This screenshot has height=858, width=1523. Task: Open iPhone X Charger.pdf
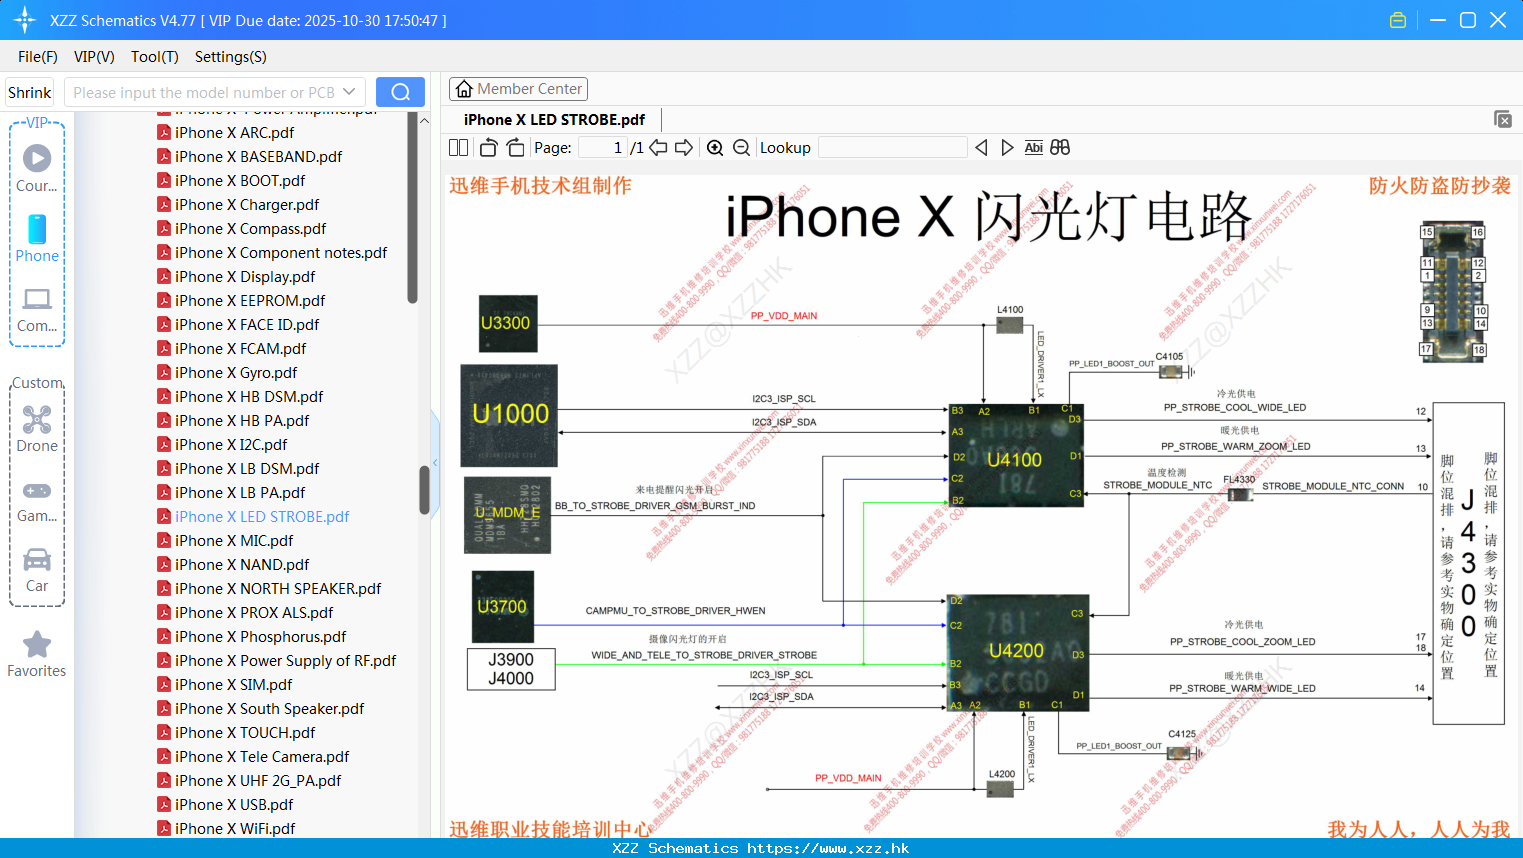247,204
